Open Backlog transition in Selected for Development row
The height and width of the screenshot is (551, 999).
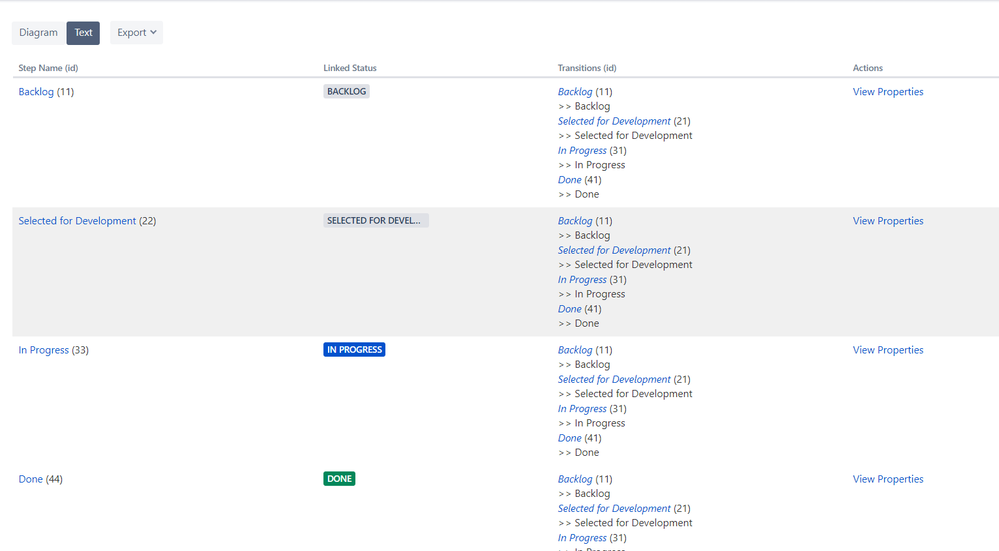coord(575,221)
